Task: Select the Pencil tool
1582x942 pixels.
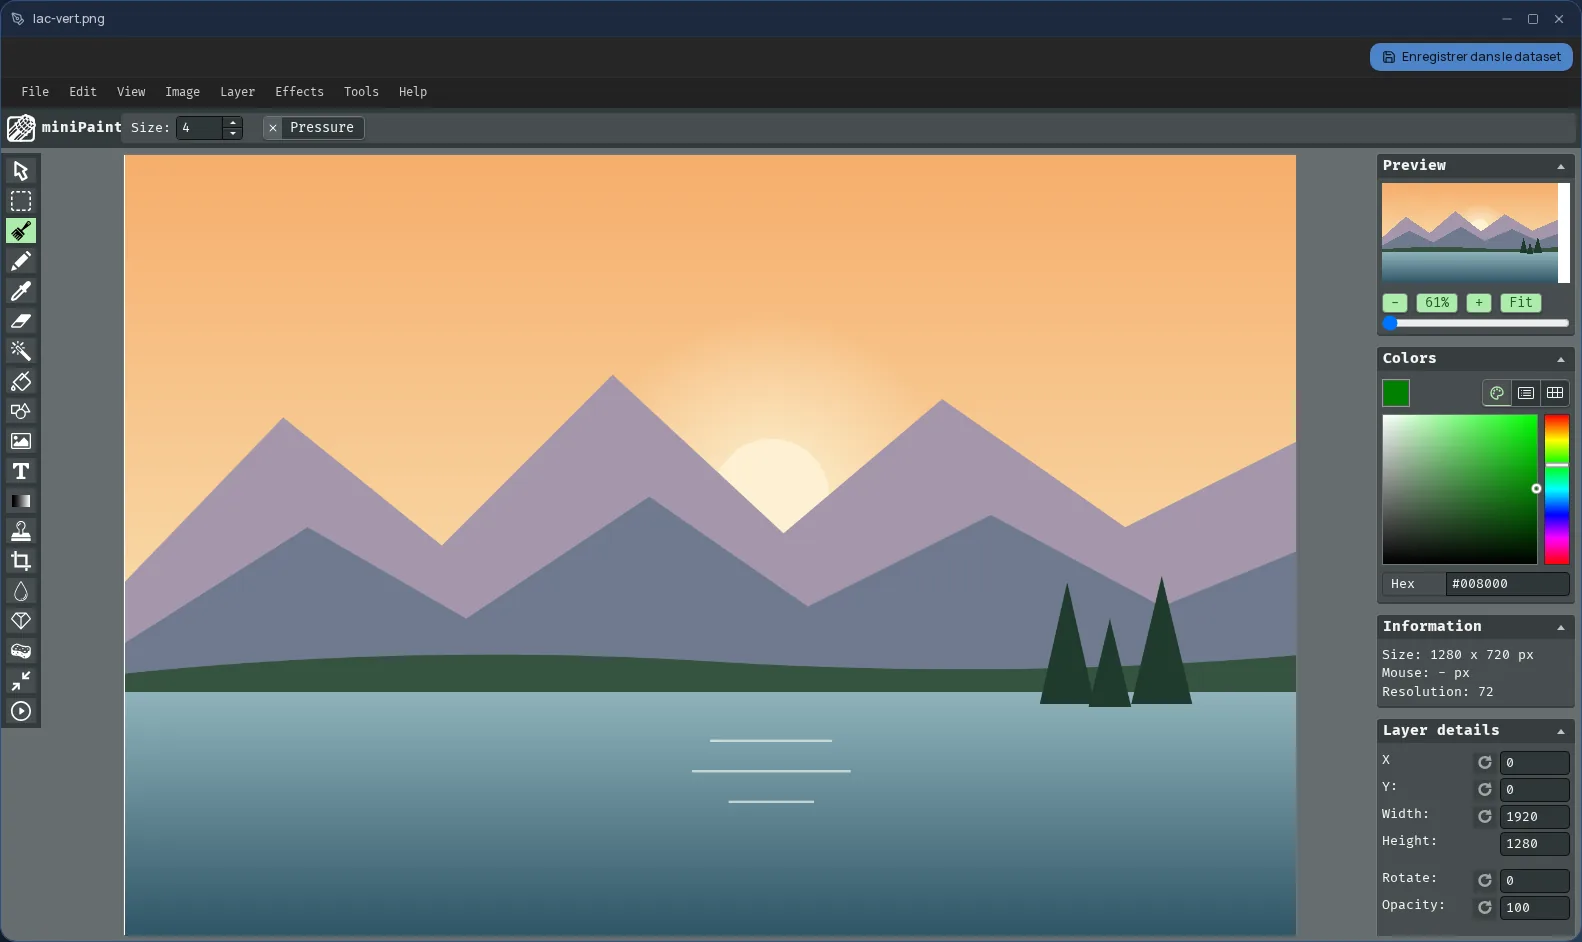Action: [x=21, y=261]
